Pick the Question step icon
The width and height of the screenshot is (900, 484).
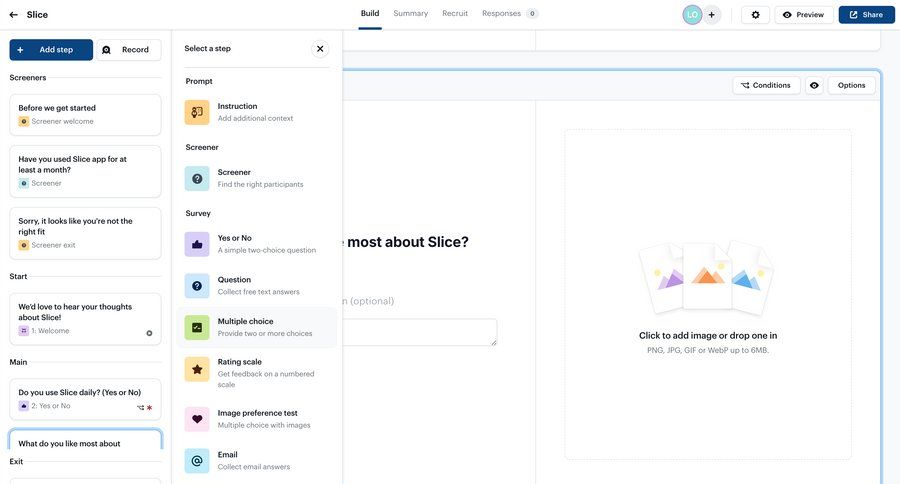(x=197, y=286)
